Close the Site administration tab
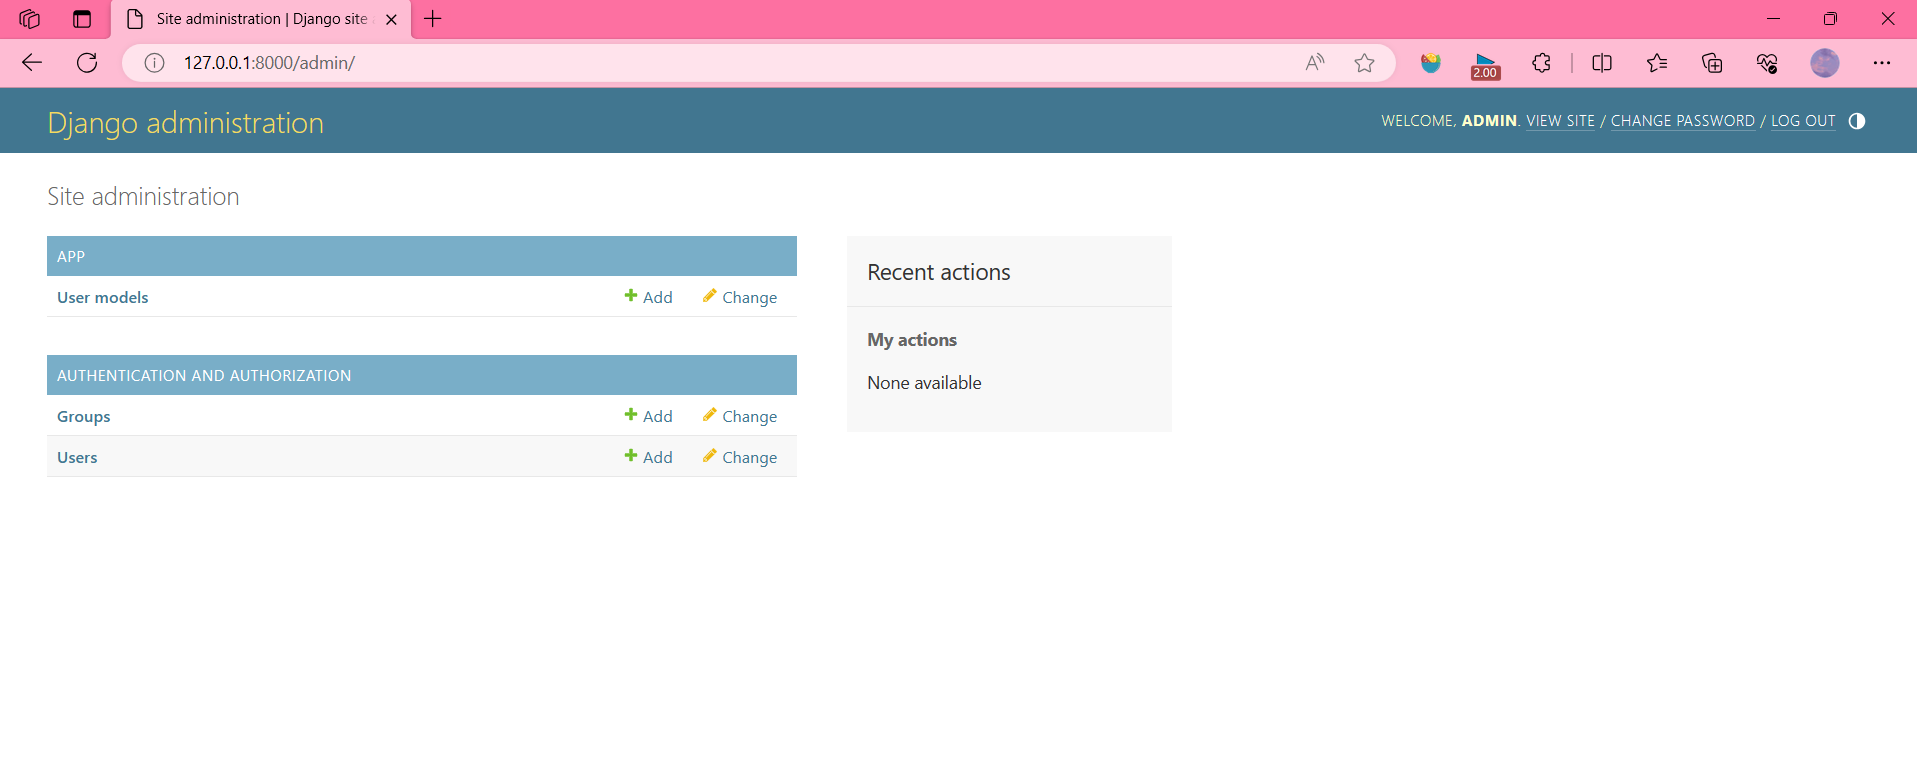This screenshot has width=1917, height=781. [x=391, y=19]
